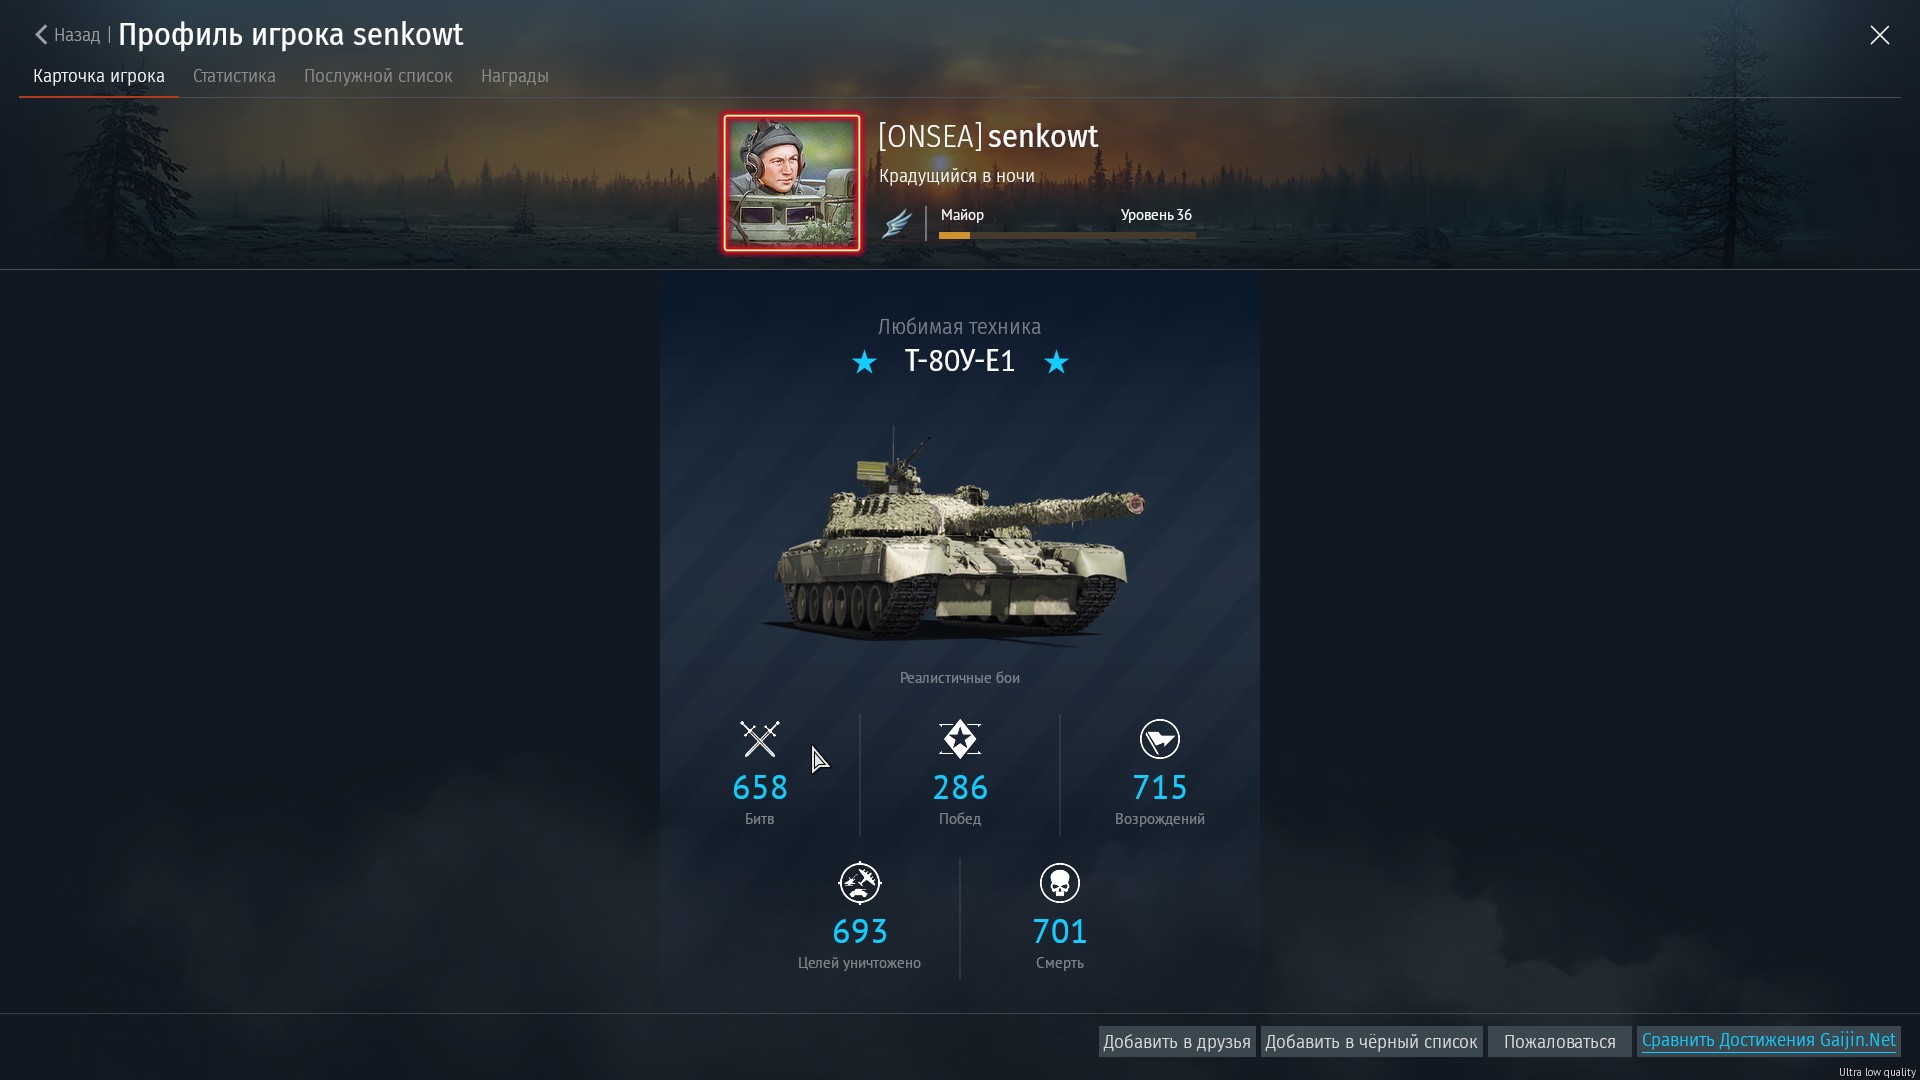
Task: Open the Послужной список tab
Action: point(378,76)
